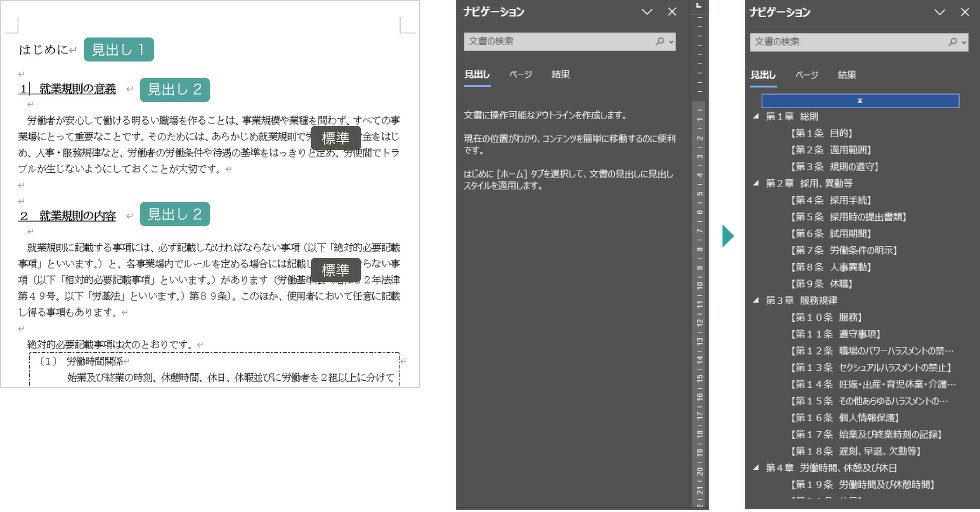Viewport: 980px width, 512px height.
Task: Collapse the 第1章 総則 heading
Action: (x=756, y=117)
